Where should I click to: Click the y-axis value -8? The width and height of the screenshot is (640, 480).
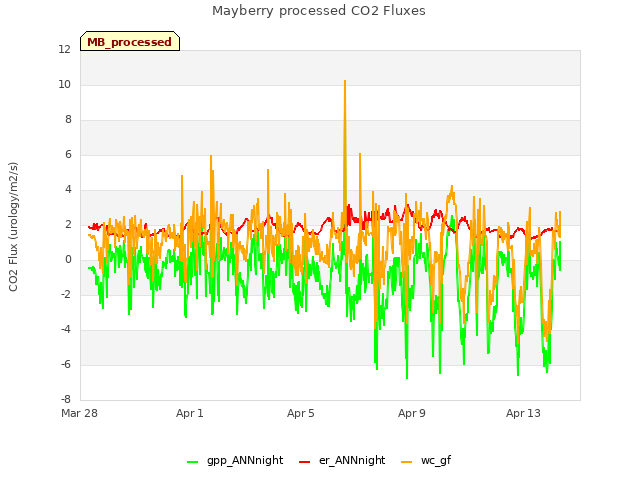(x=66, y=400)
